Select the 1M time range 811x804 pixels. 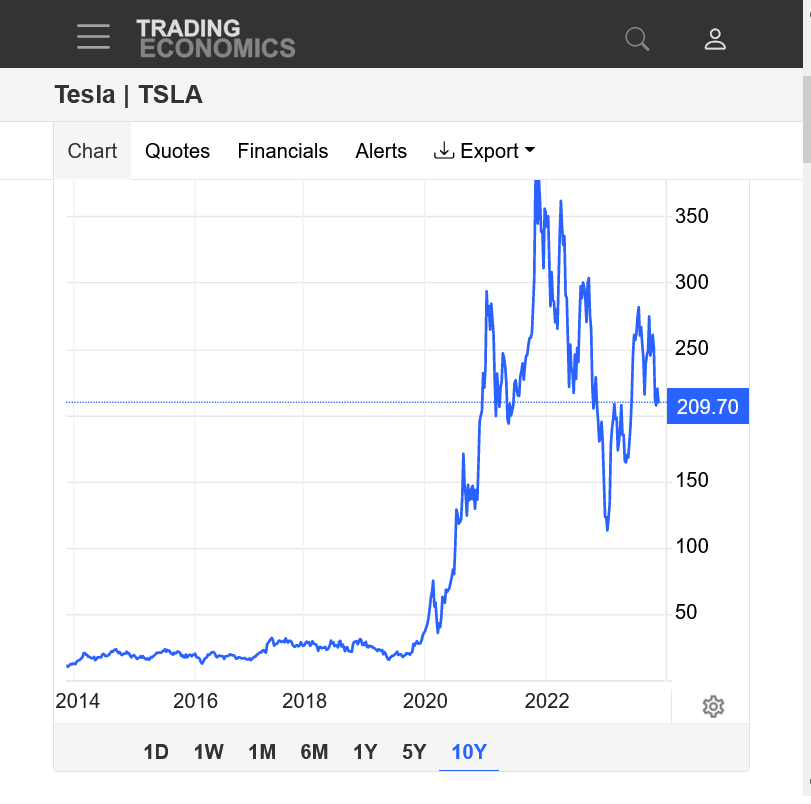(x=262, y=752)
